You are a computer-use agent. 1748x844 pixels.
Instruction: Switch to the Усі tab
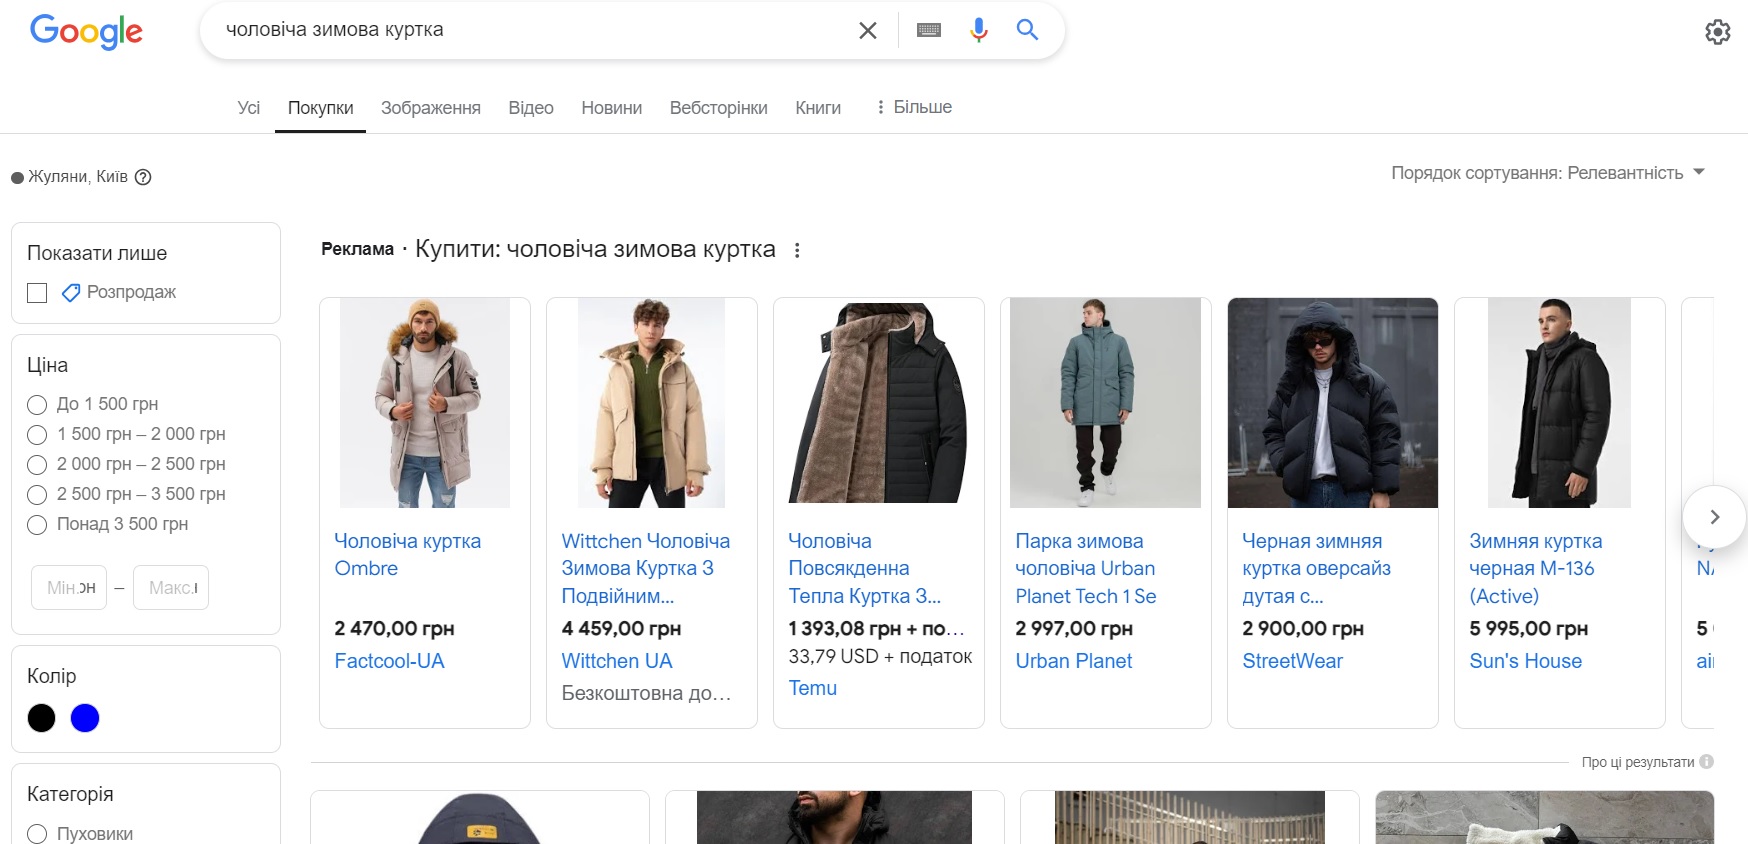[x=249, y=108]
